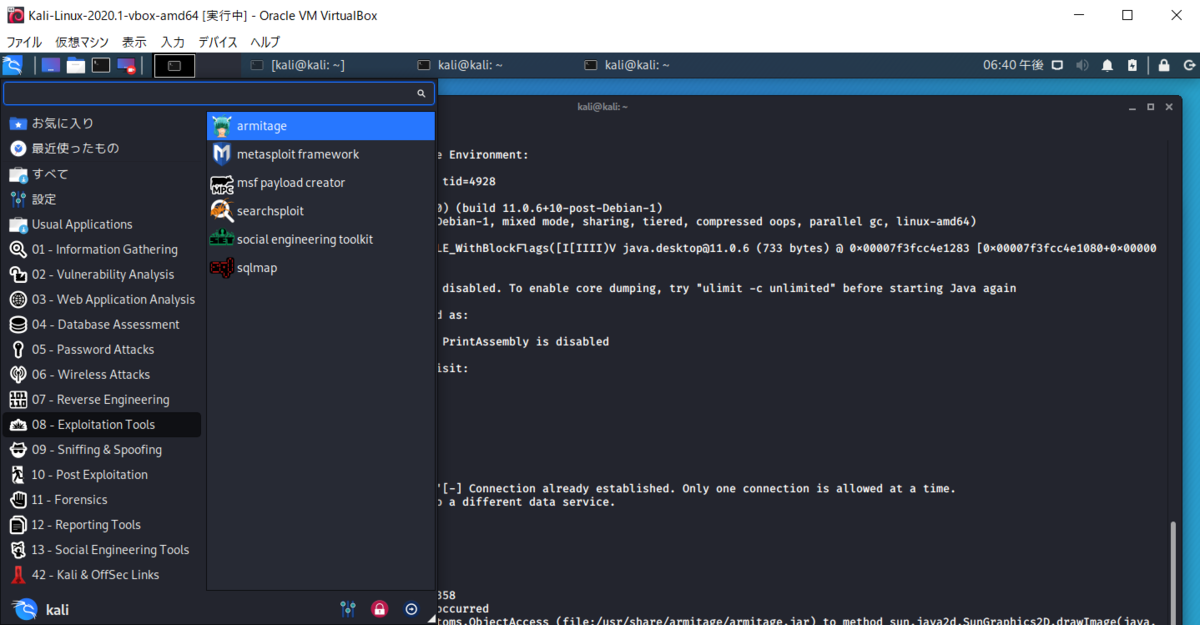Open 10 - Post Exploitation category
Image resolution: width=1200 pixels, height=625 pixels.
pos(104,474)
